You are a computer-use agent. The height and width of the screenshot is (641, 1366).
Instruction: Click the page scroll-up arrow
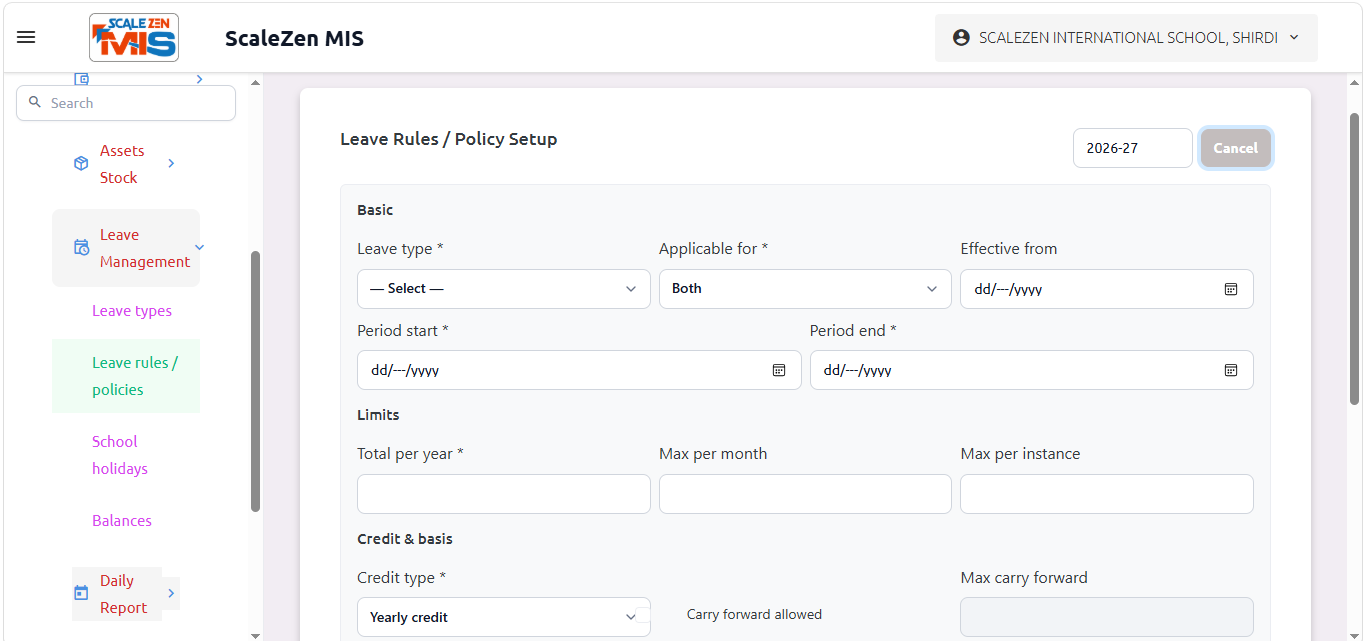[x=1354, y=82]
